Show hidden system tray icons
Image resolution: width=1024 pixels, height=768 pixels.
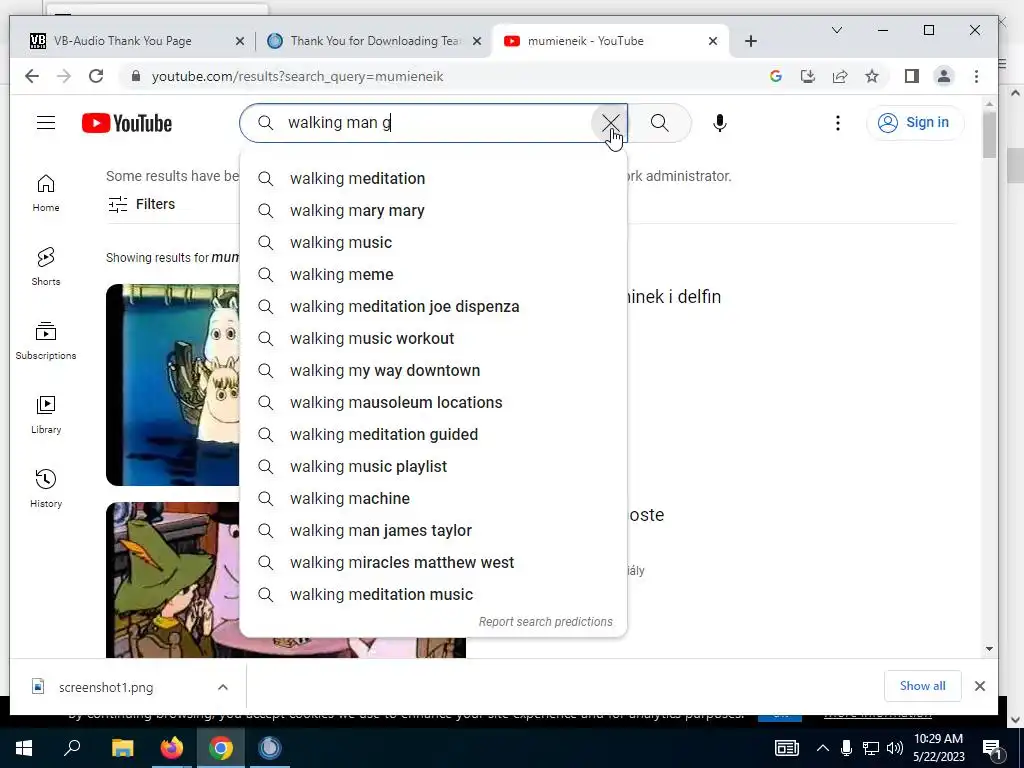point(823,748)
